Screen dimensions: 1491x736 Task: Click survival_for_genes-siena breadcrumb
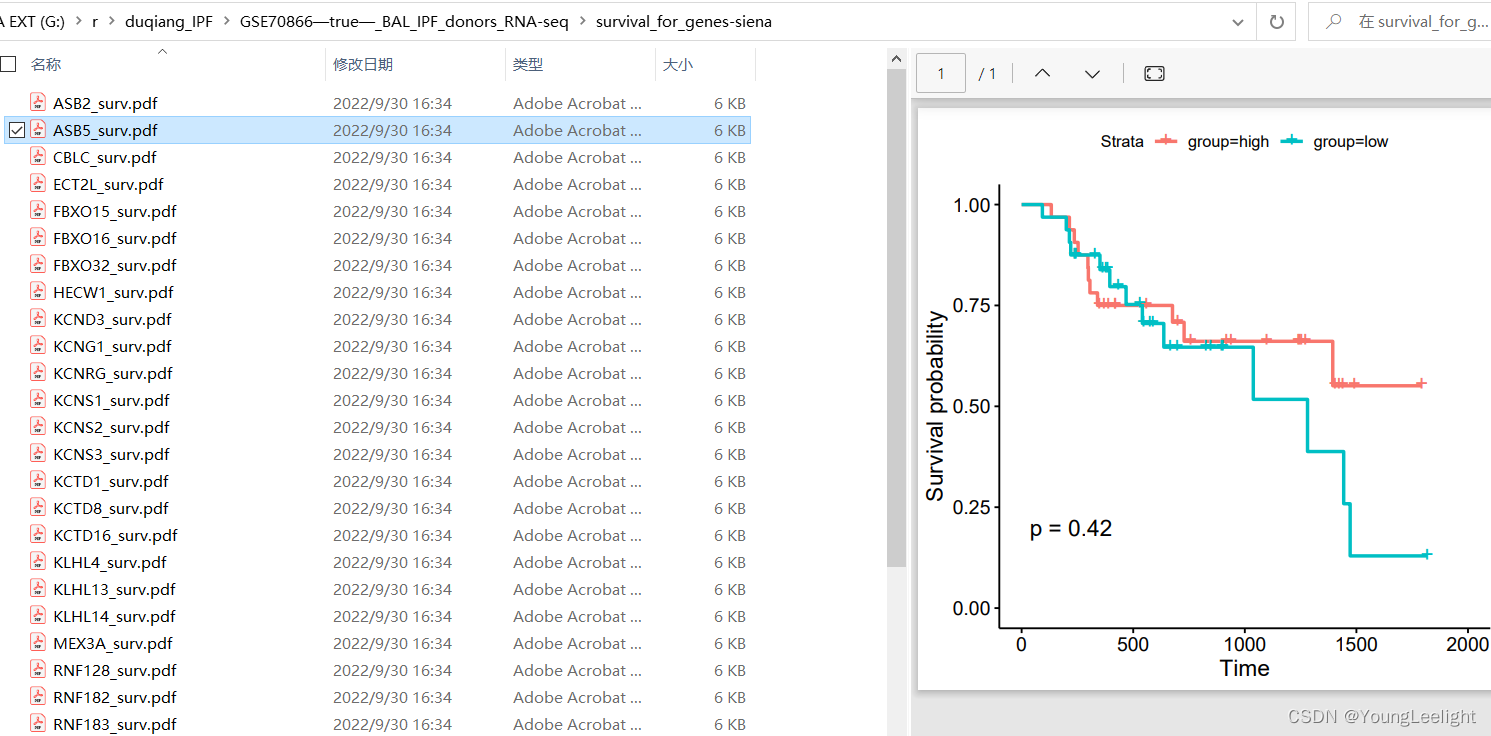click(x=684, y=21)
